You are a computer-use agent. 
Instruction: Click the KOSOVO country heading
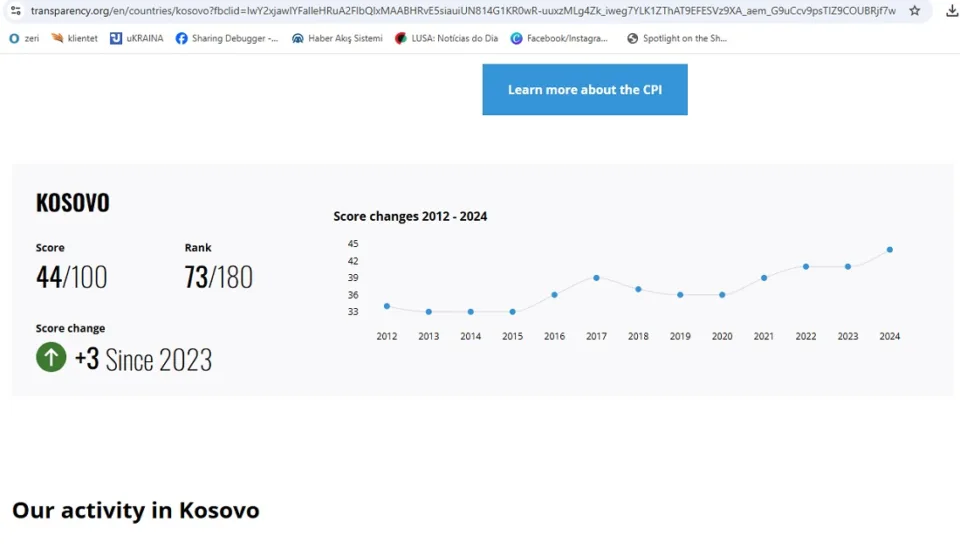click(x=72, y=203)
